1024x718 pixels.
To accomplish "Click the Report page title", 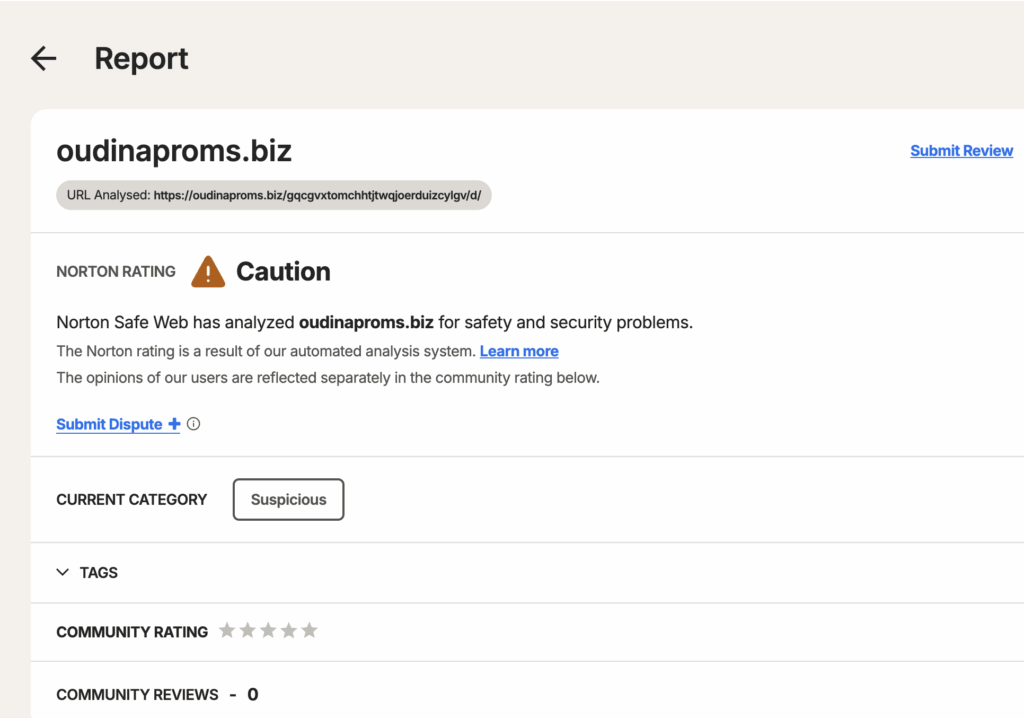I will click(141, 59).
